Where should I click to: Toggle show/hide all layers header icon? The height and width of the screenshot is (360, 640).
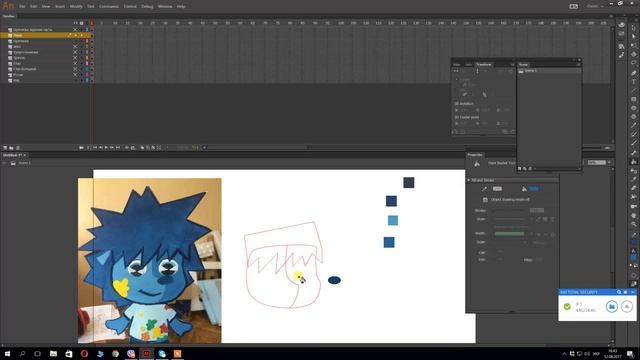(x=76, y=23)
